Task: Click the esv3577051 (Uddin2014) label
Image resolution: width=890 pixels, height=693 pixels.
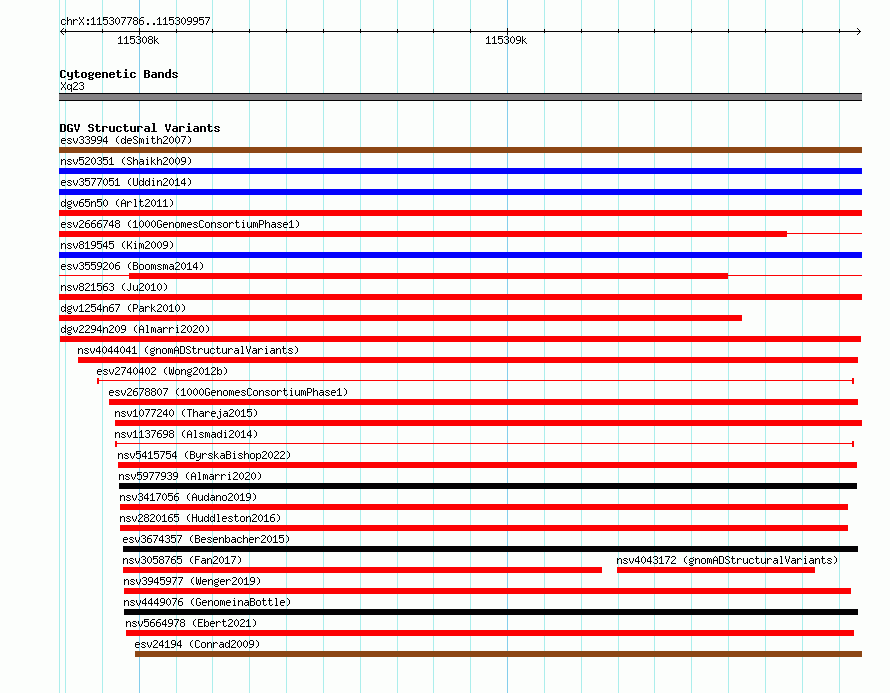Action: pos(126,182)
